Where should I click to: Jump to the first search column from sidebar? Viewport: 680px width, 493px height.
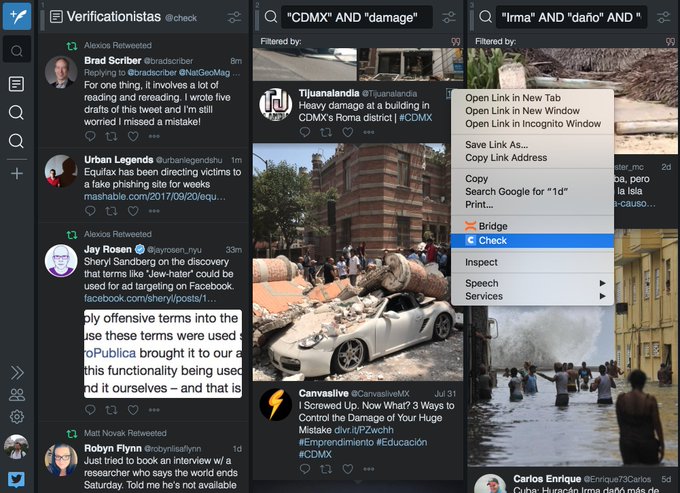pos(16,112)
